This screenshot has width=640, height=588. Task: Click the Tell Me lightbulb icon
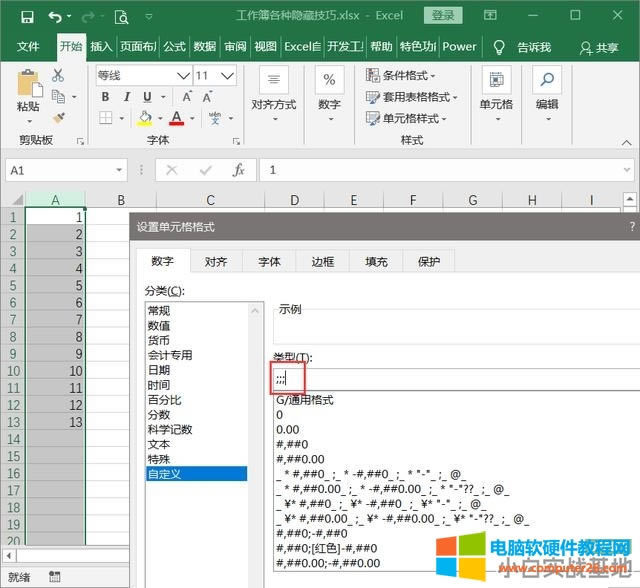499,47
